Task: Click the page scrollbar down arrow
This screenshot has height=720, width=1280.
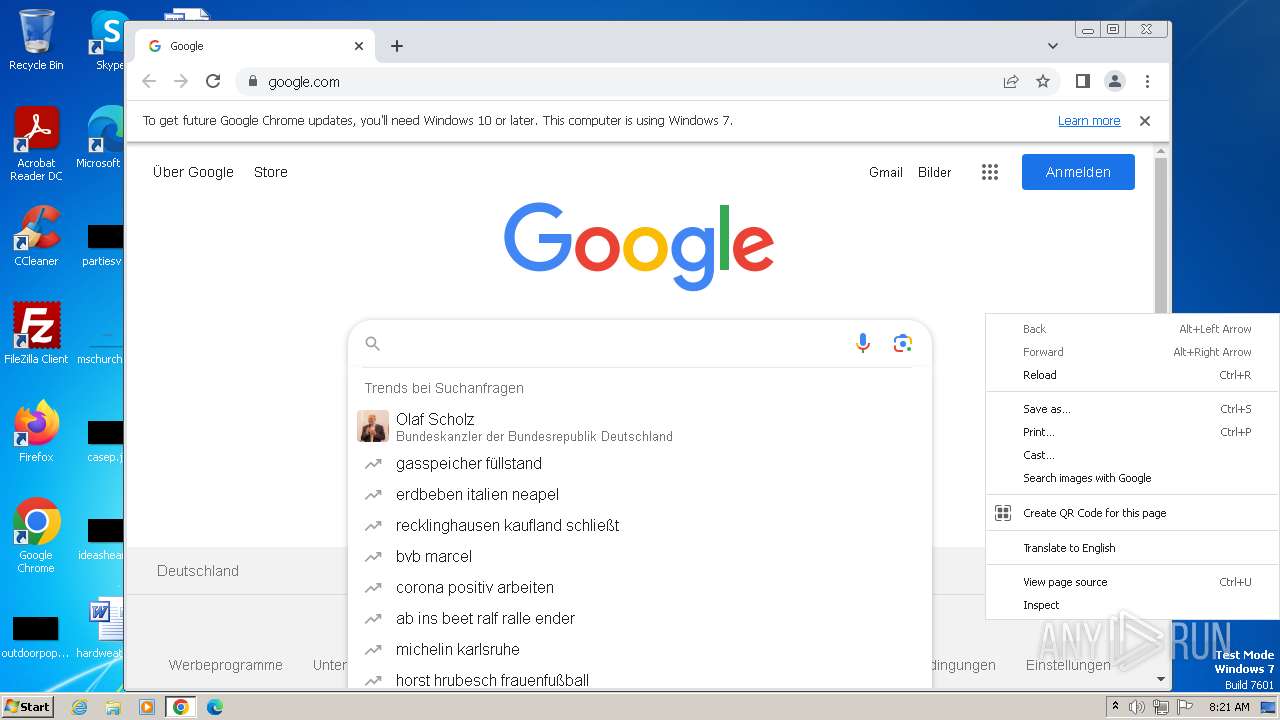Action: coord(1160,679)
